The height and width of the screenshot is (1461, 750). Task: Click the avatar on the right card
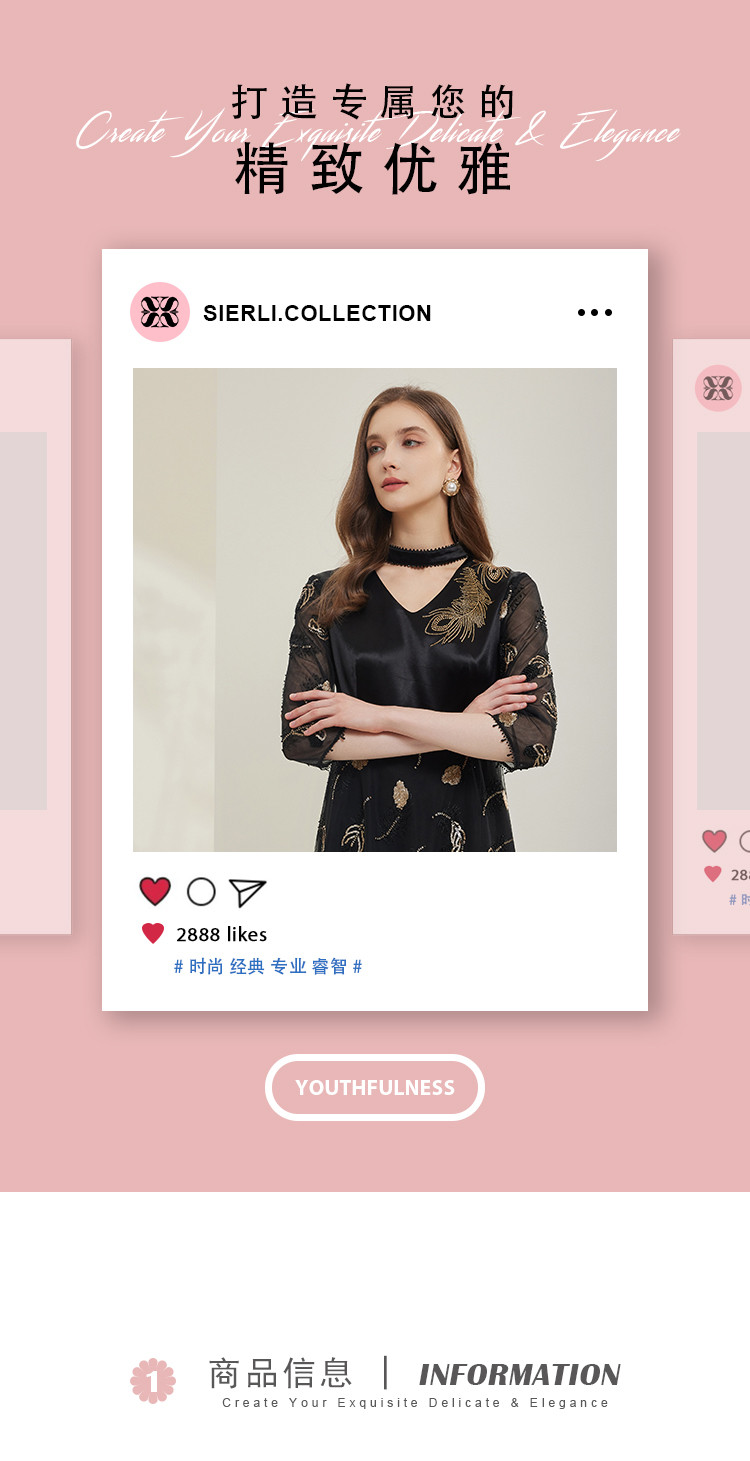click(718, 388)
